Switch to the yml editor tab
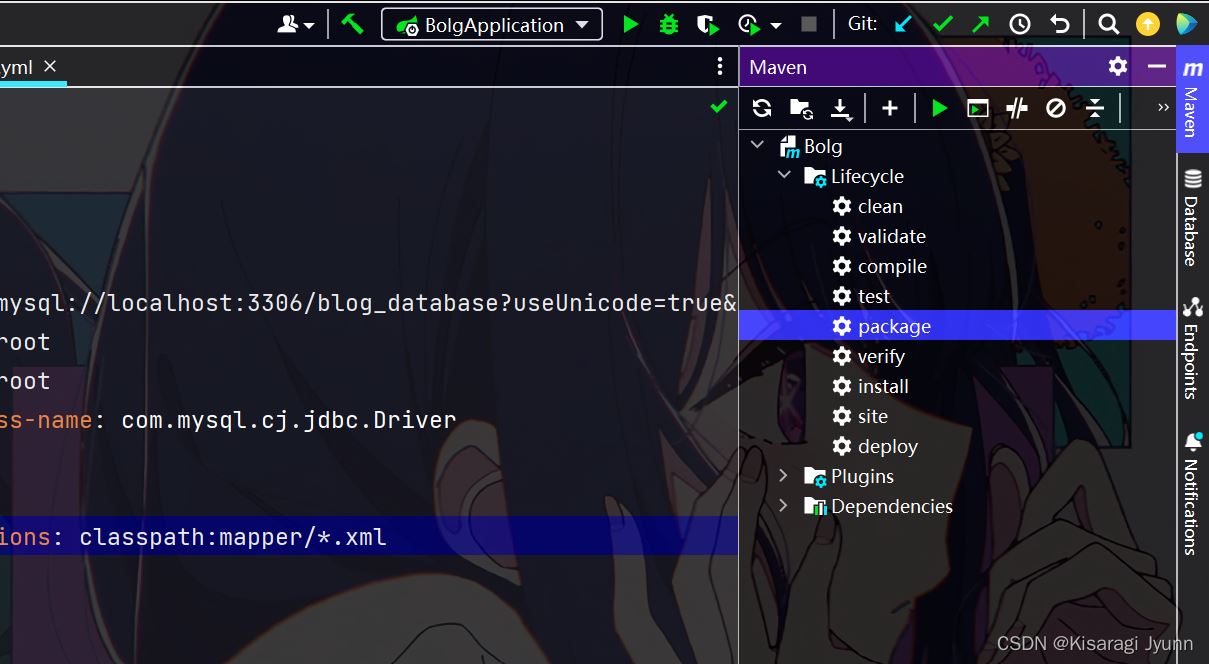Screen dimensions: 1209x664 point(16,67)
